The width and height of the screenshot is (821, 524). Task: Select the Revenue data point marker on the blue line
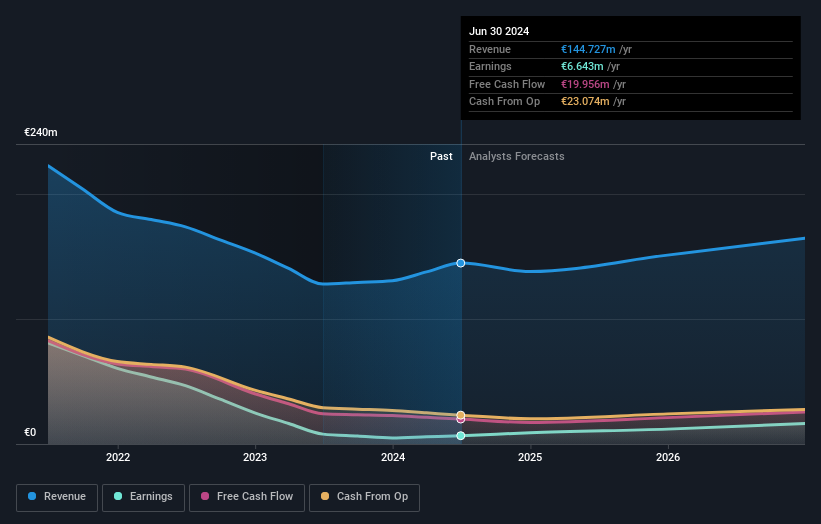point(461,263)
